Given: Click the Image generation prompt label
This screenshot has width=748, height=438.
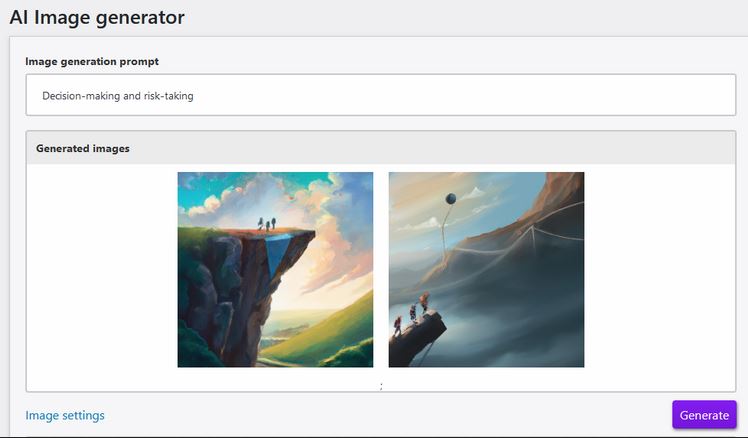Looking at the screenshot, I should point(92,62).
